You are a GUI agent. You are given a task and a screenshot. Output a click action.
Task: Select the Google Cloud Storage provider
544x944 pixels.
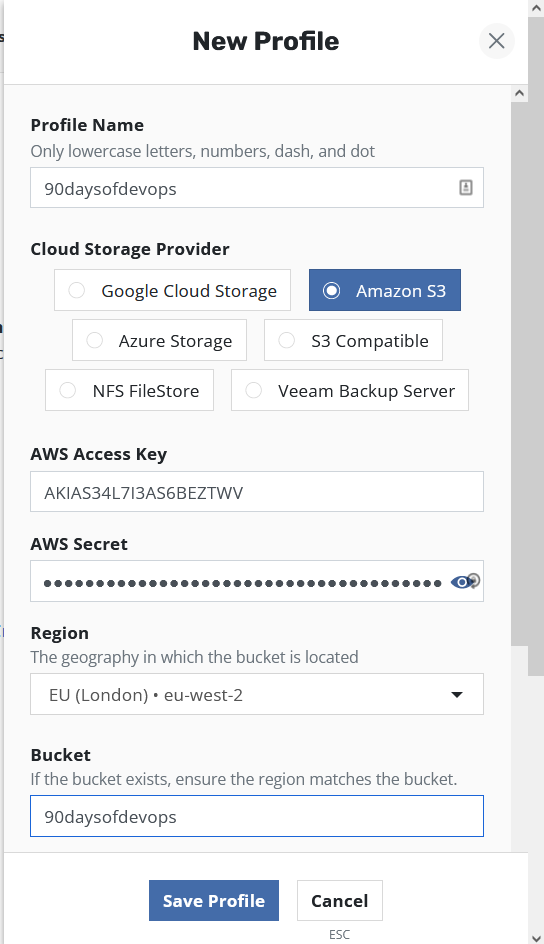172,290
